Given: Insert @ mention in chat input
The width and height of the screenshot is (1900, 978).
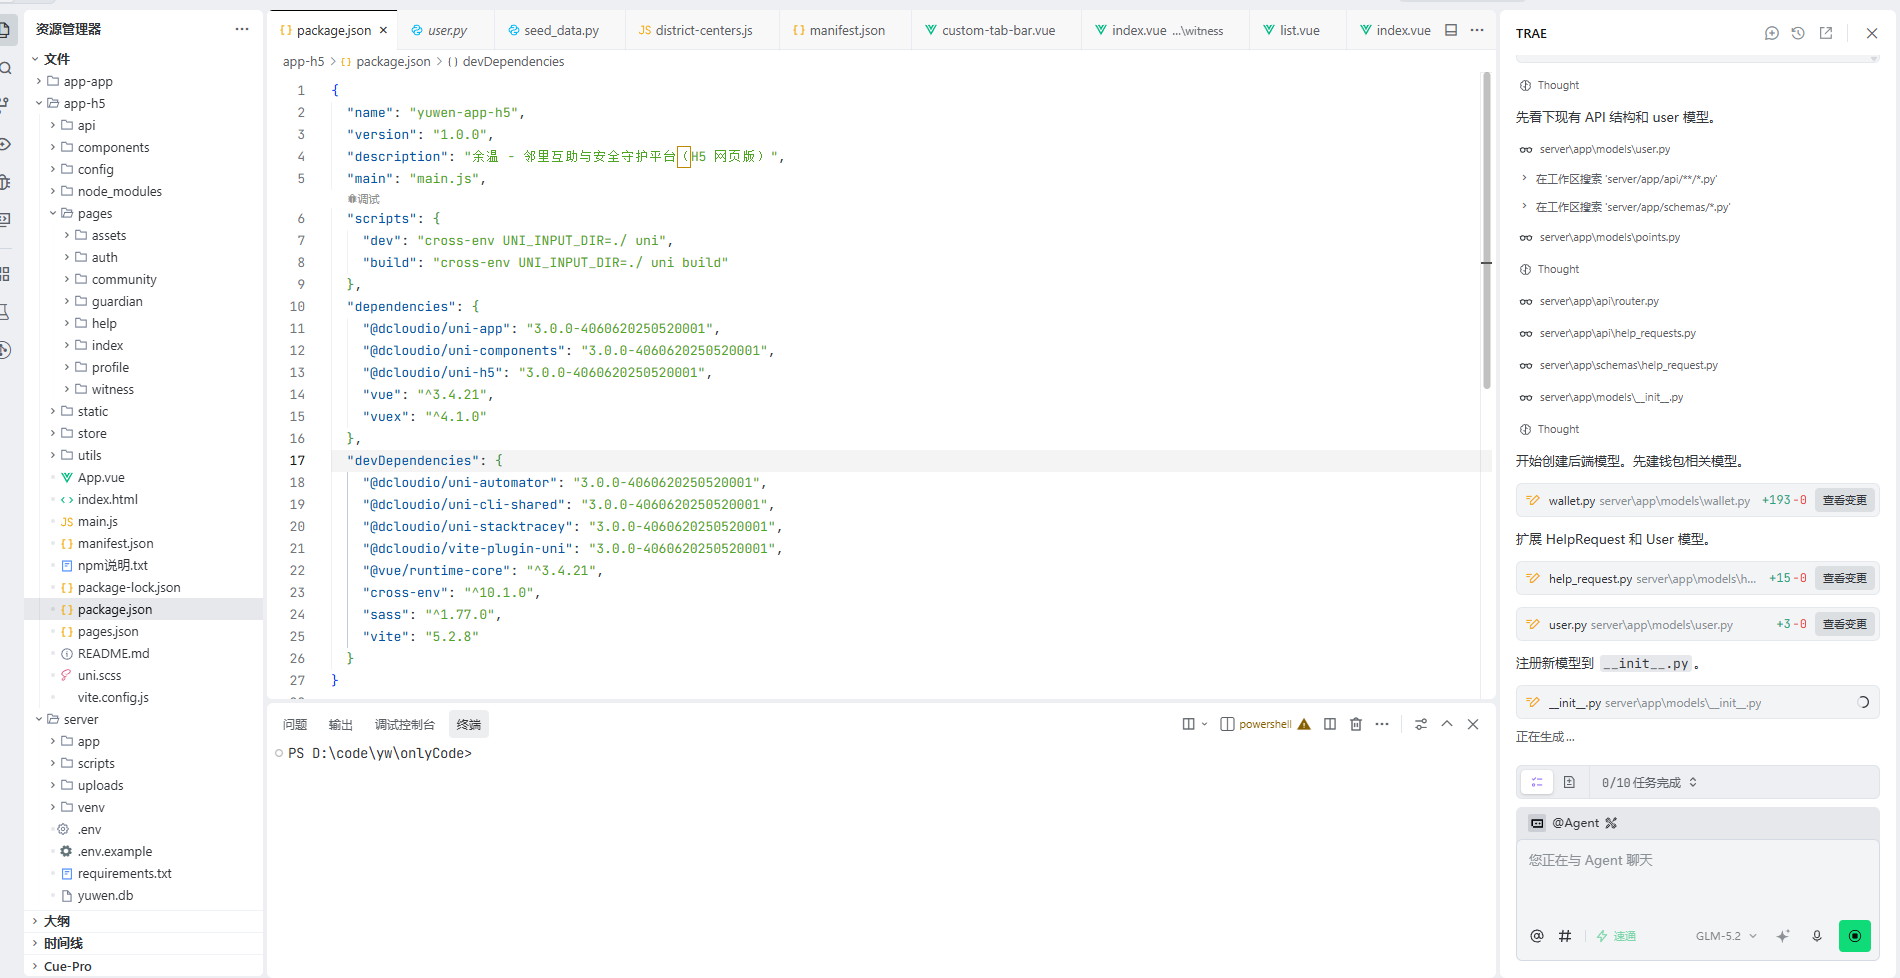Looking at the screenshot, I should pyautogui.click(x=1537, y=936).
